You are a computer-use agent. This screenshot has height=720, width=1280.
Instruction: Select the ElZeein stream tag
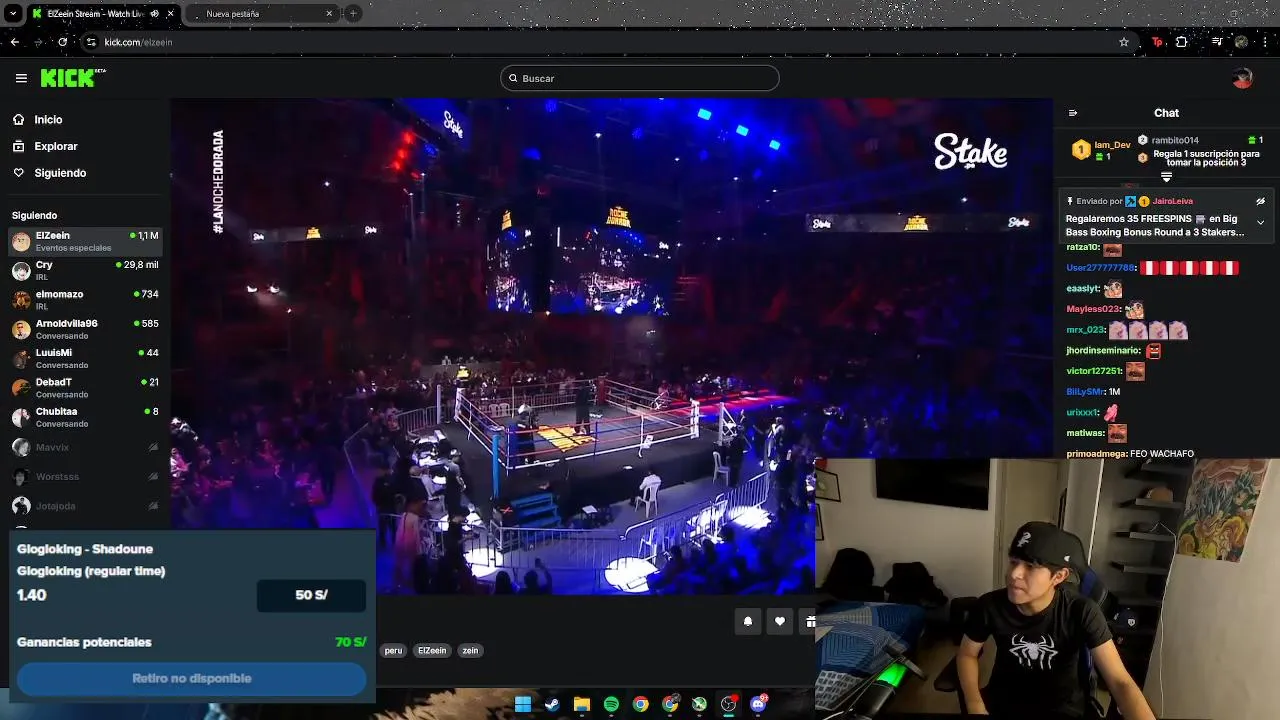pyautogui.click(x=432, y=650)
